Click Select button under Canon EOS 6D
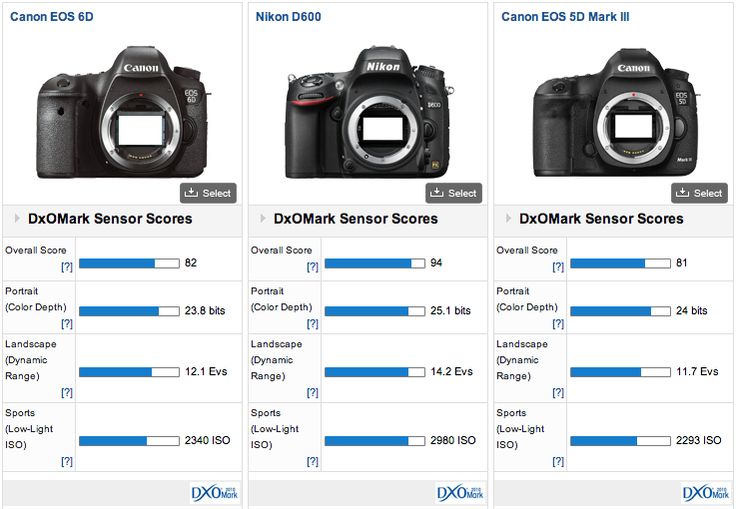The height and width of the screenshot is (509, 736). [208, 193]
